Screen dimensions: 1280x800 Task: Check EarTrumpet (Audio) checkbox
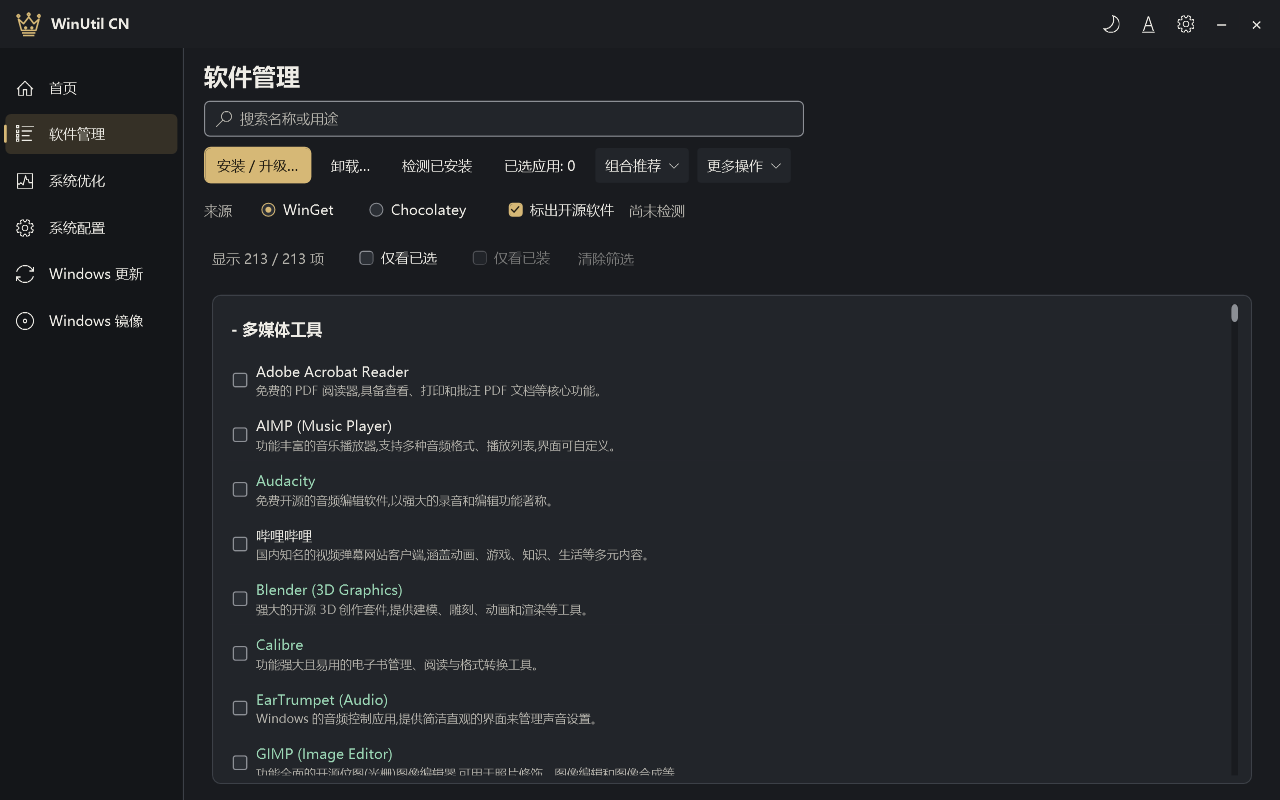click(240, 708)
